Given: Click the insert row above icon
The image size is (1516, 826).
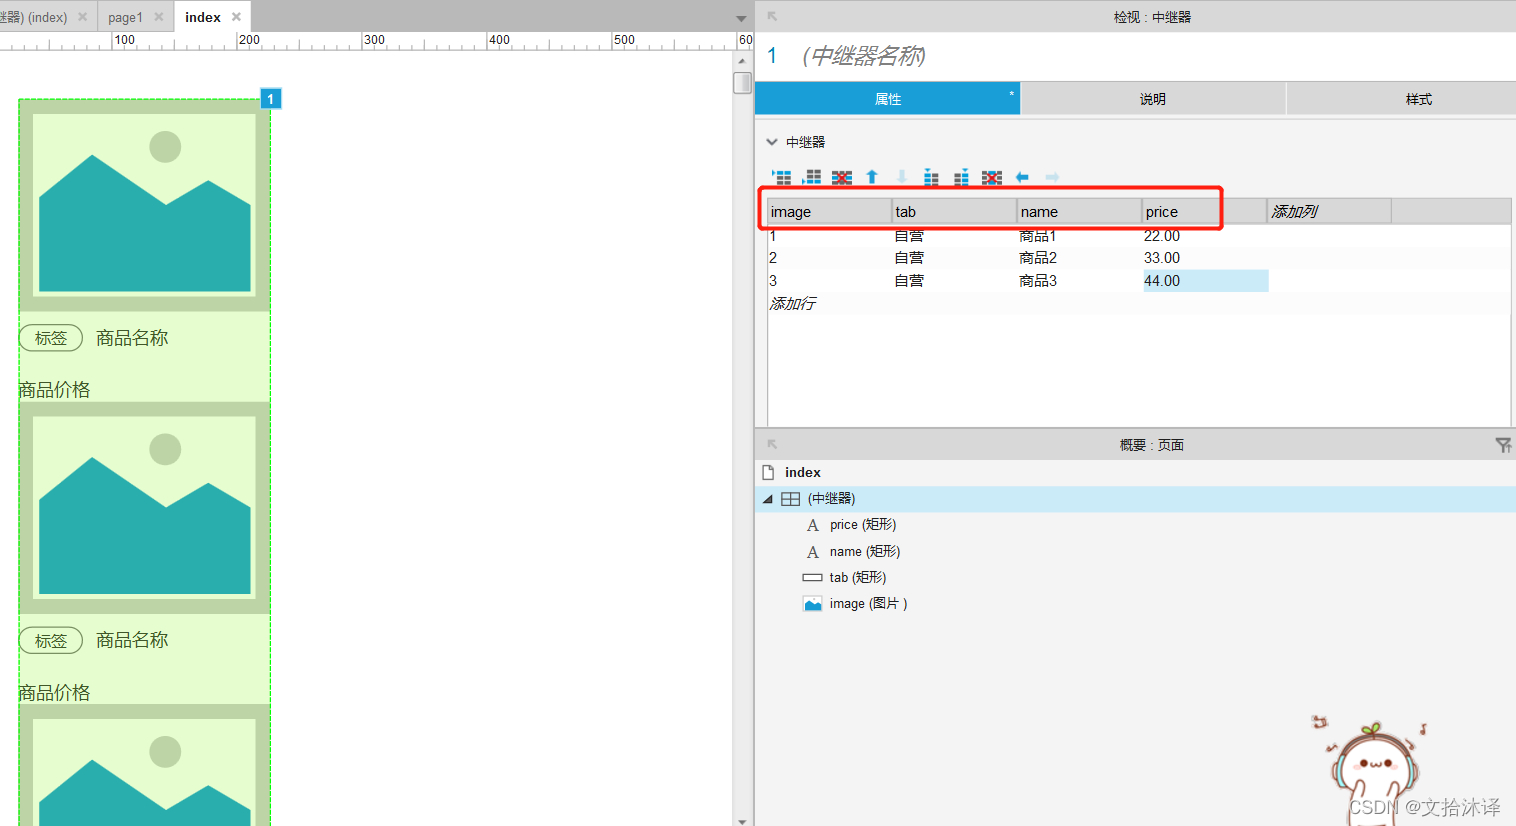Looking at the screenshot, I should [782, 177].
